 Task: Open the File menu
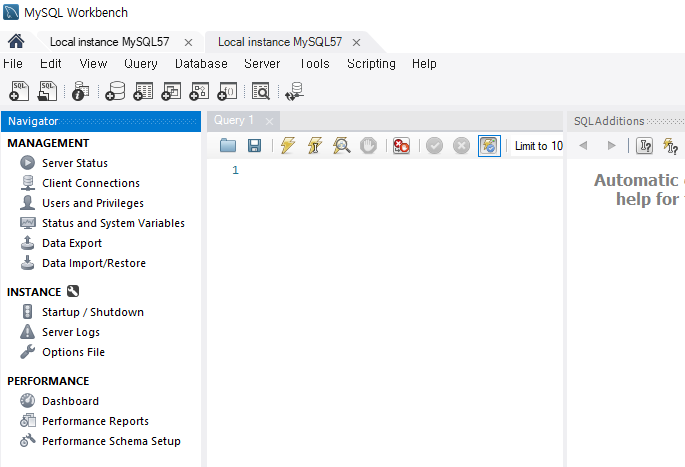[x=13, y=64]
